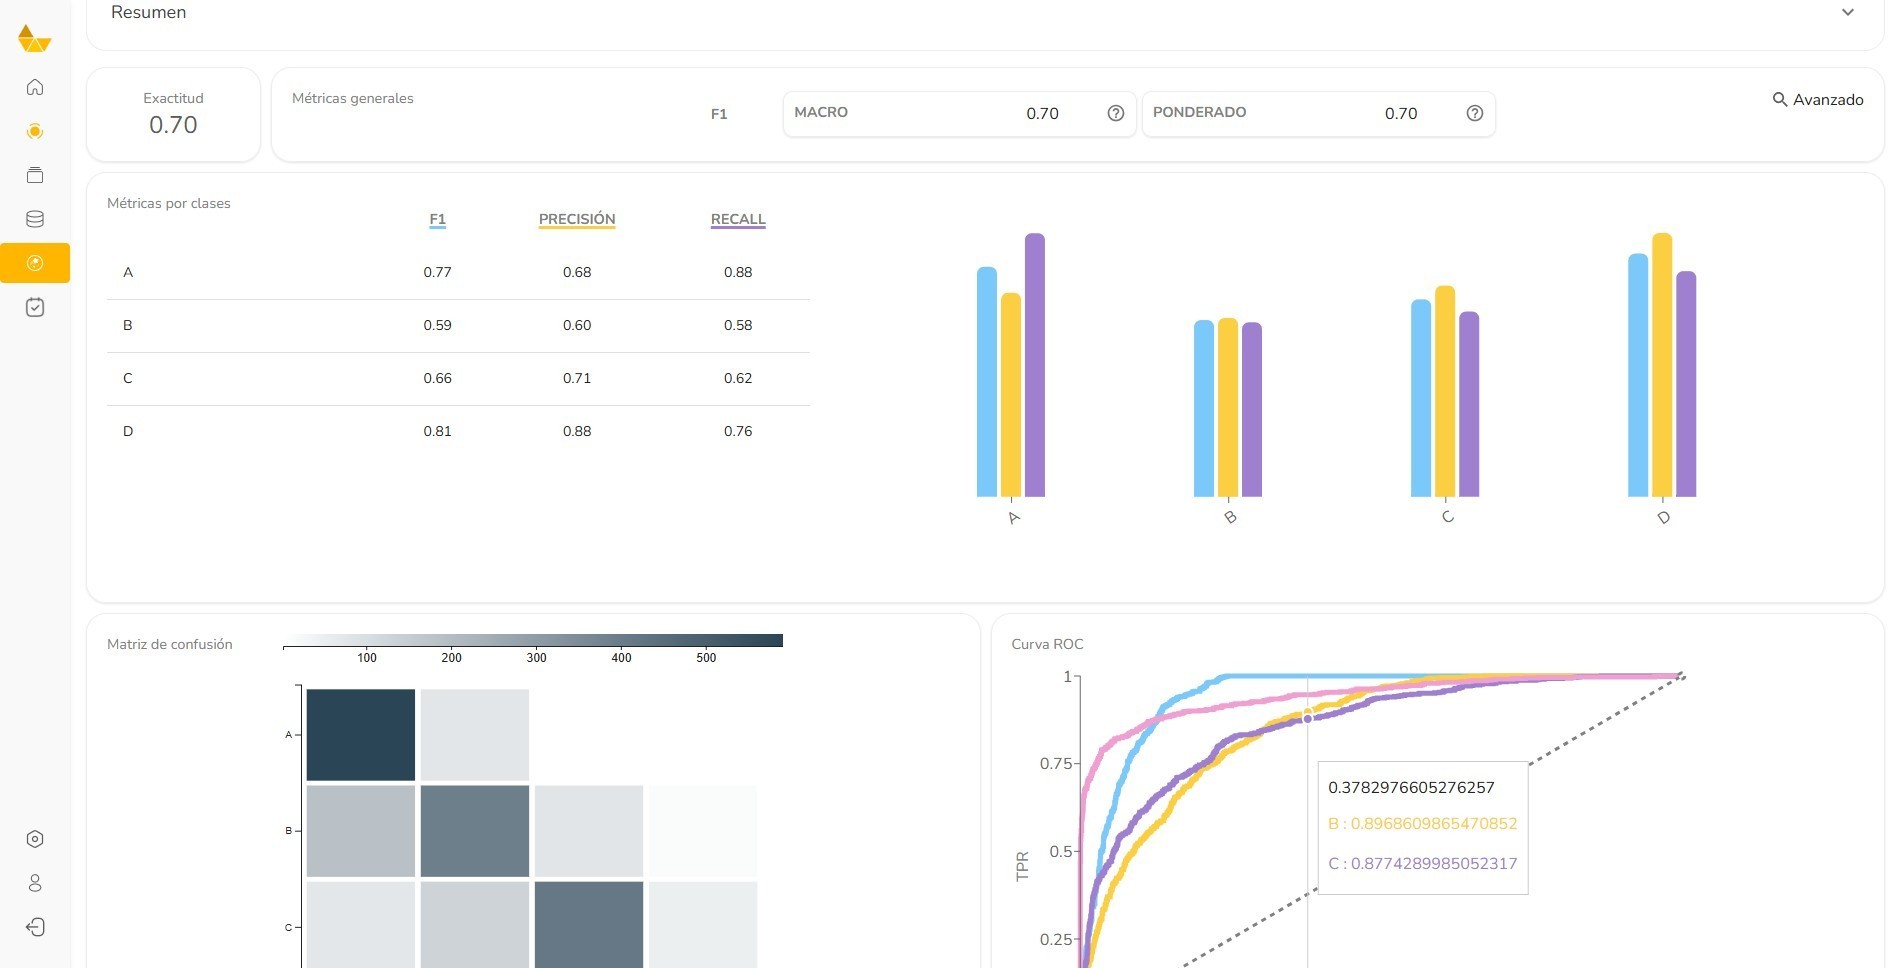This screenshot has height=968, width=1892.
Task: Sort class metrics by RECALL column
Action: [x=737, y=219]
